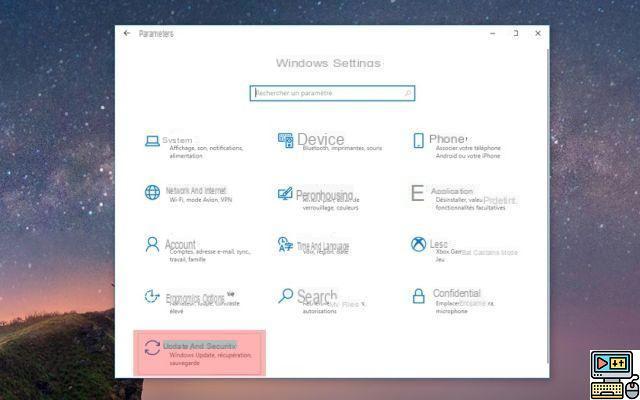Open the Search category label
The width and height of the screenshot is (640, 400).
[x=317, y=296]
